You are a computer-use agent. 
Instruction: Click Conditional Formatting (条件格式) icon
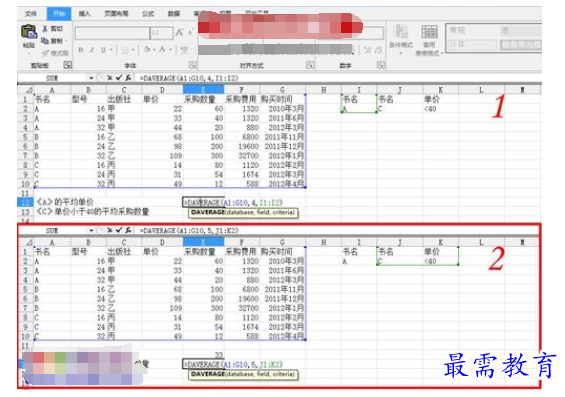(x=401, y=32)
